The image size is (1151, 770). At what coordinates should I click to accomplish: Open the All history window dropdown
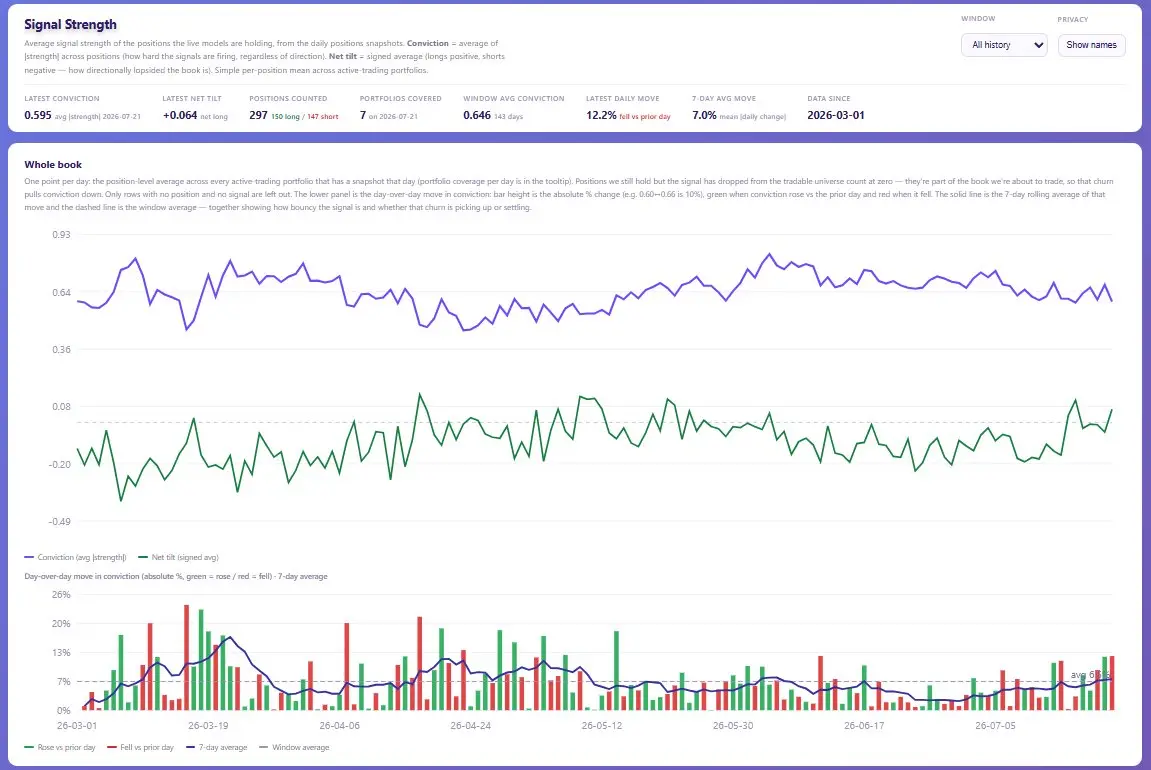click(1003, 45)
